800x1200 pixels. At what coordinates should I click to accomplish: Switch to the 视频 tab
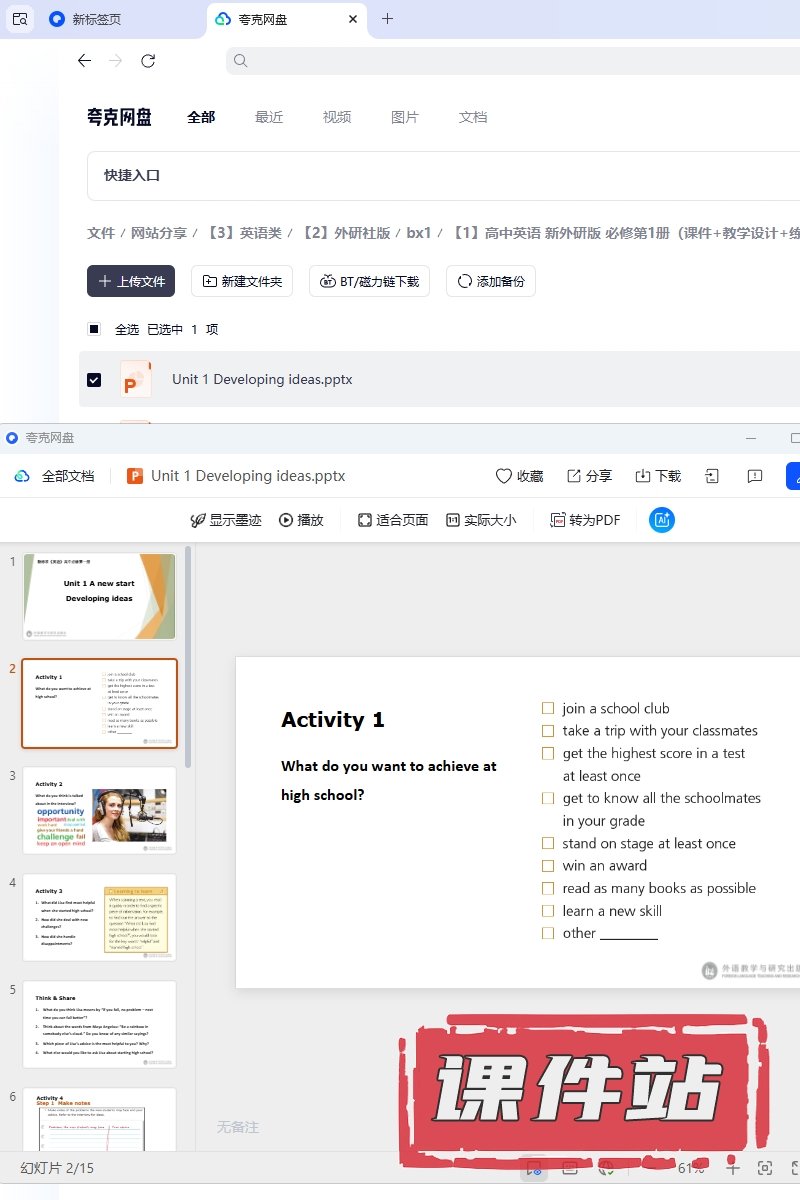pos(337,117)
